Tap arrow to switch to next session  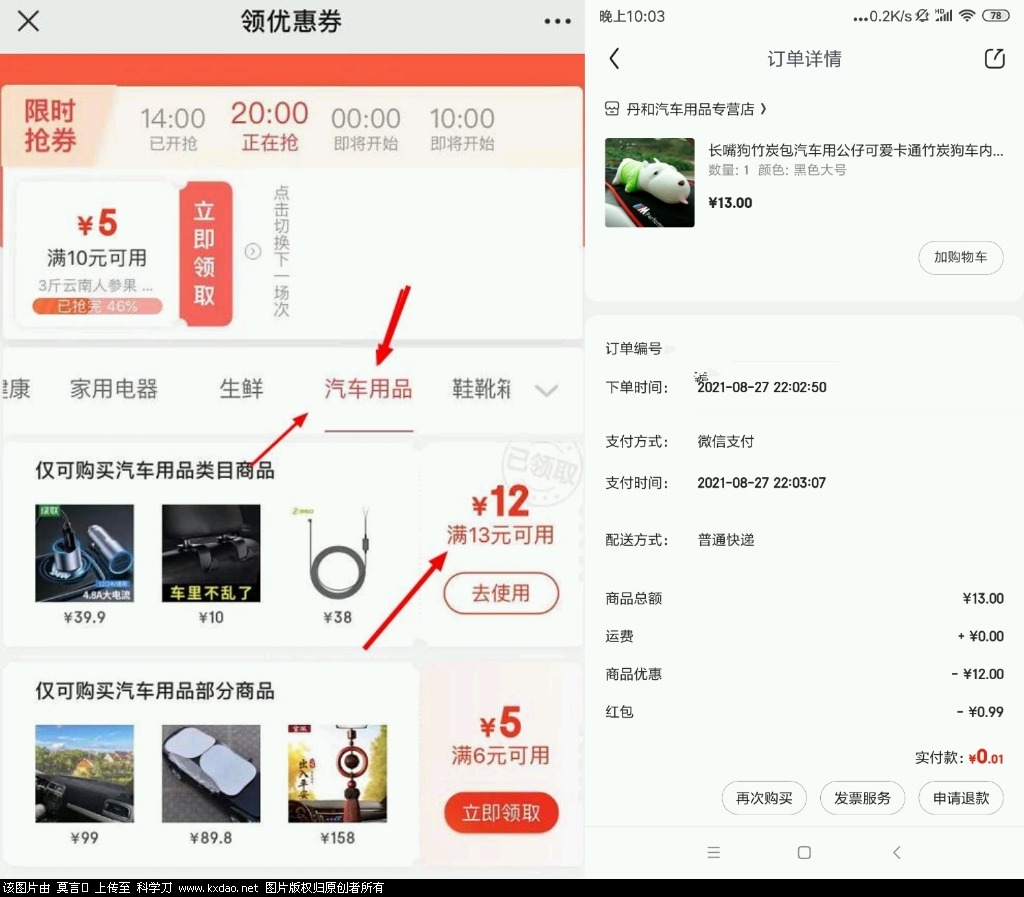252,252
